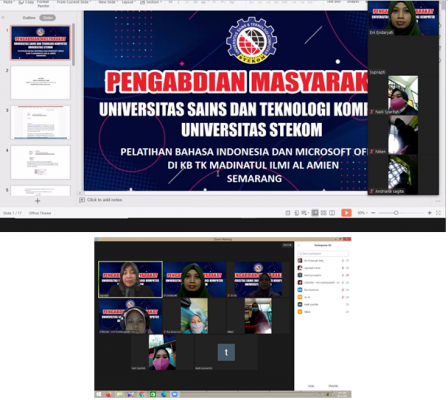
Task: Click Invite button below participants list
Action: 311,386
